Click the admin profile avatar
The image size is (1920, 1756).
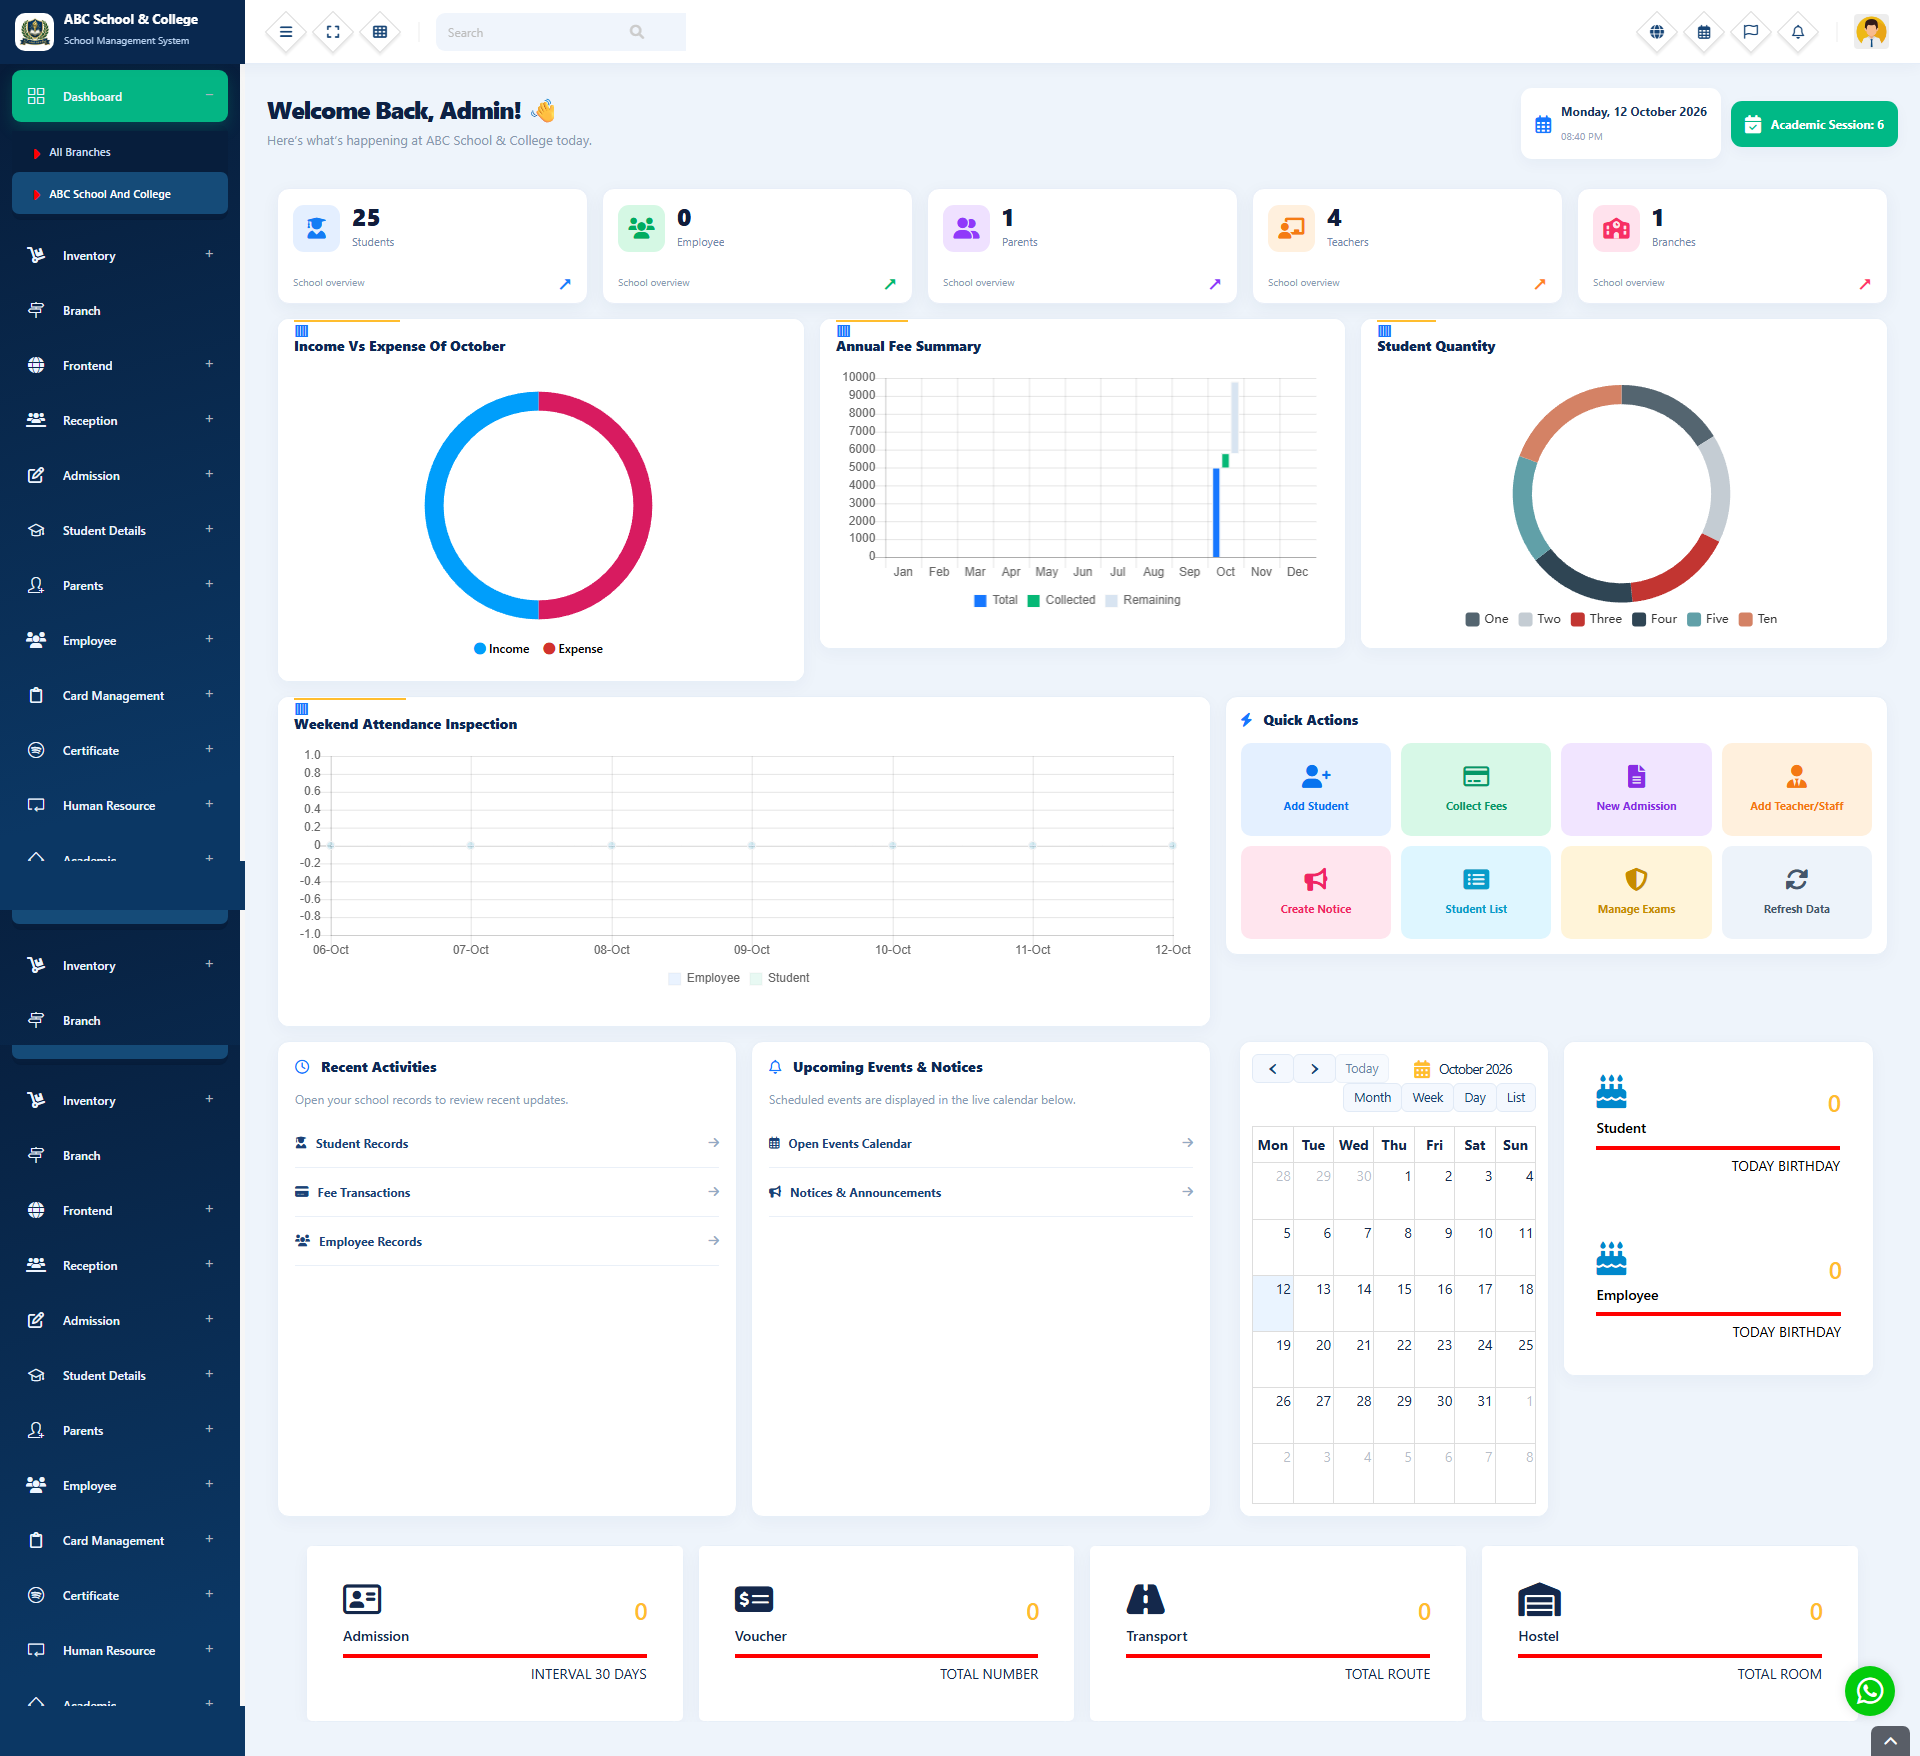pyautogui.click(x=1871, y=32)
